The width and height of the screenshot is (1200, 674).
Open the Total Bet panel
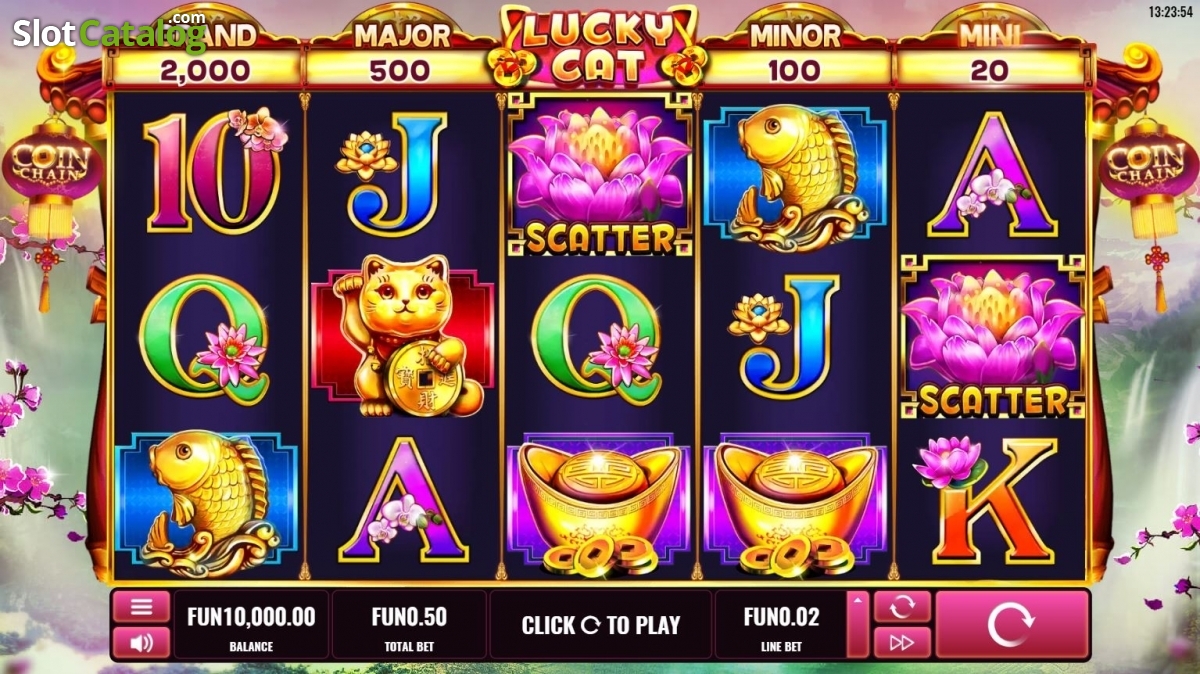(409, 625)
